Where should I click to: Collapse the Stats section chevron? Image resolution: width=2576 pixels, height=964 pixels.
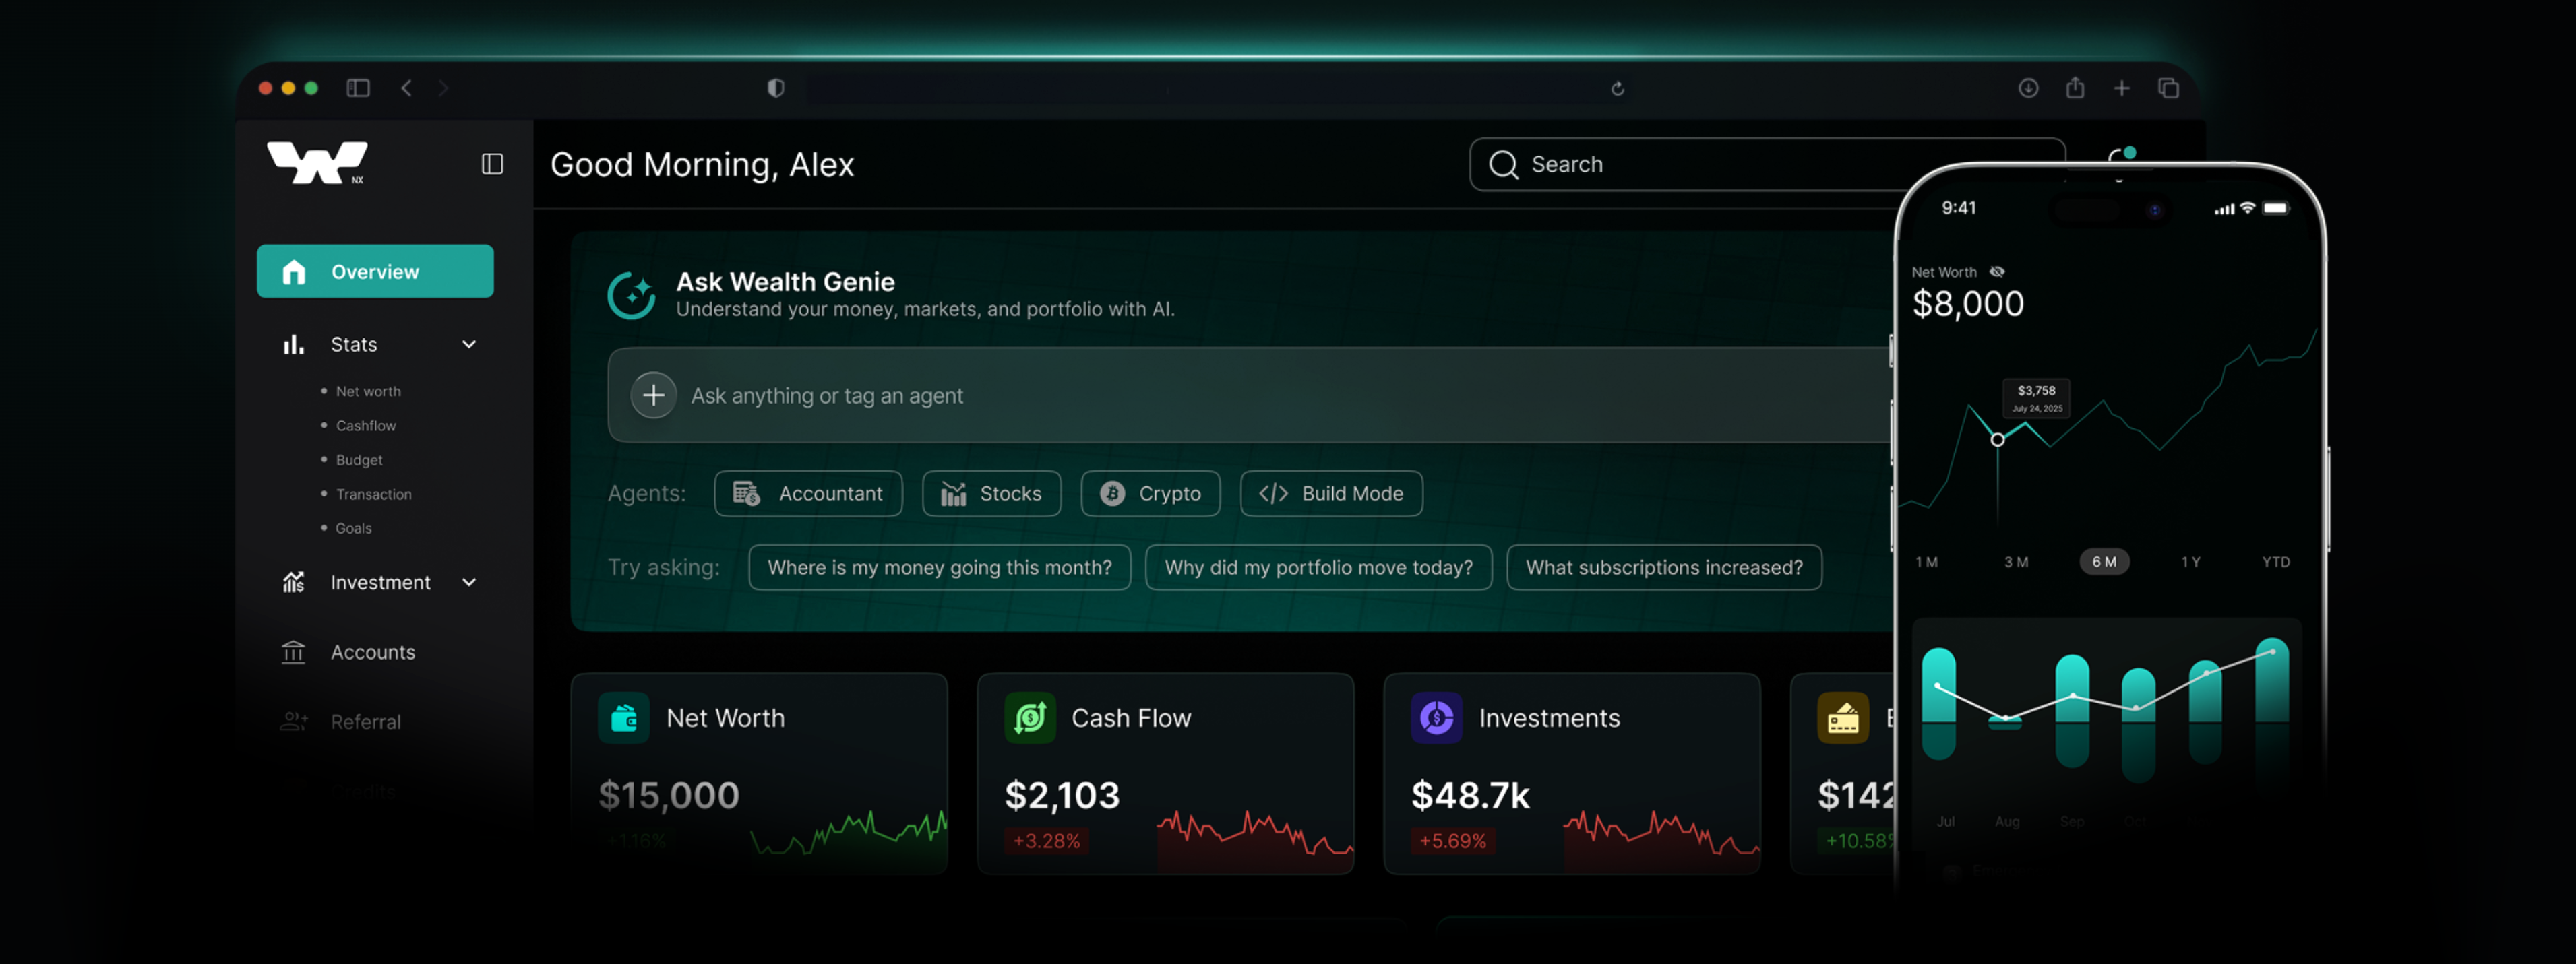coord(469,344)
